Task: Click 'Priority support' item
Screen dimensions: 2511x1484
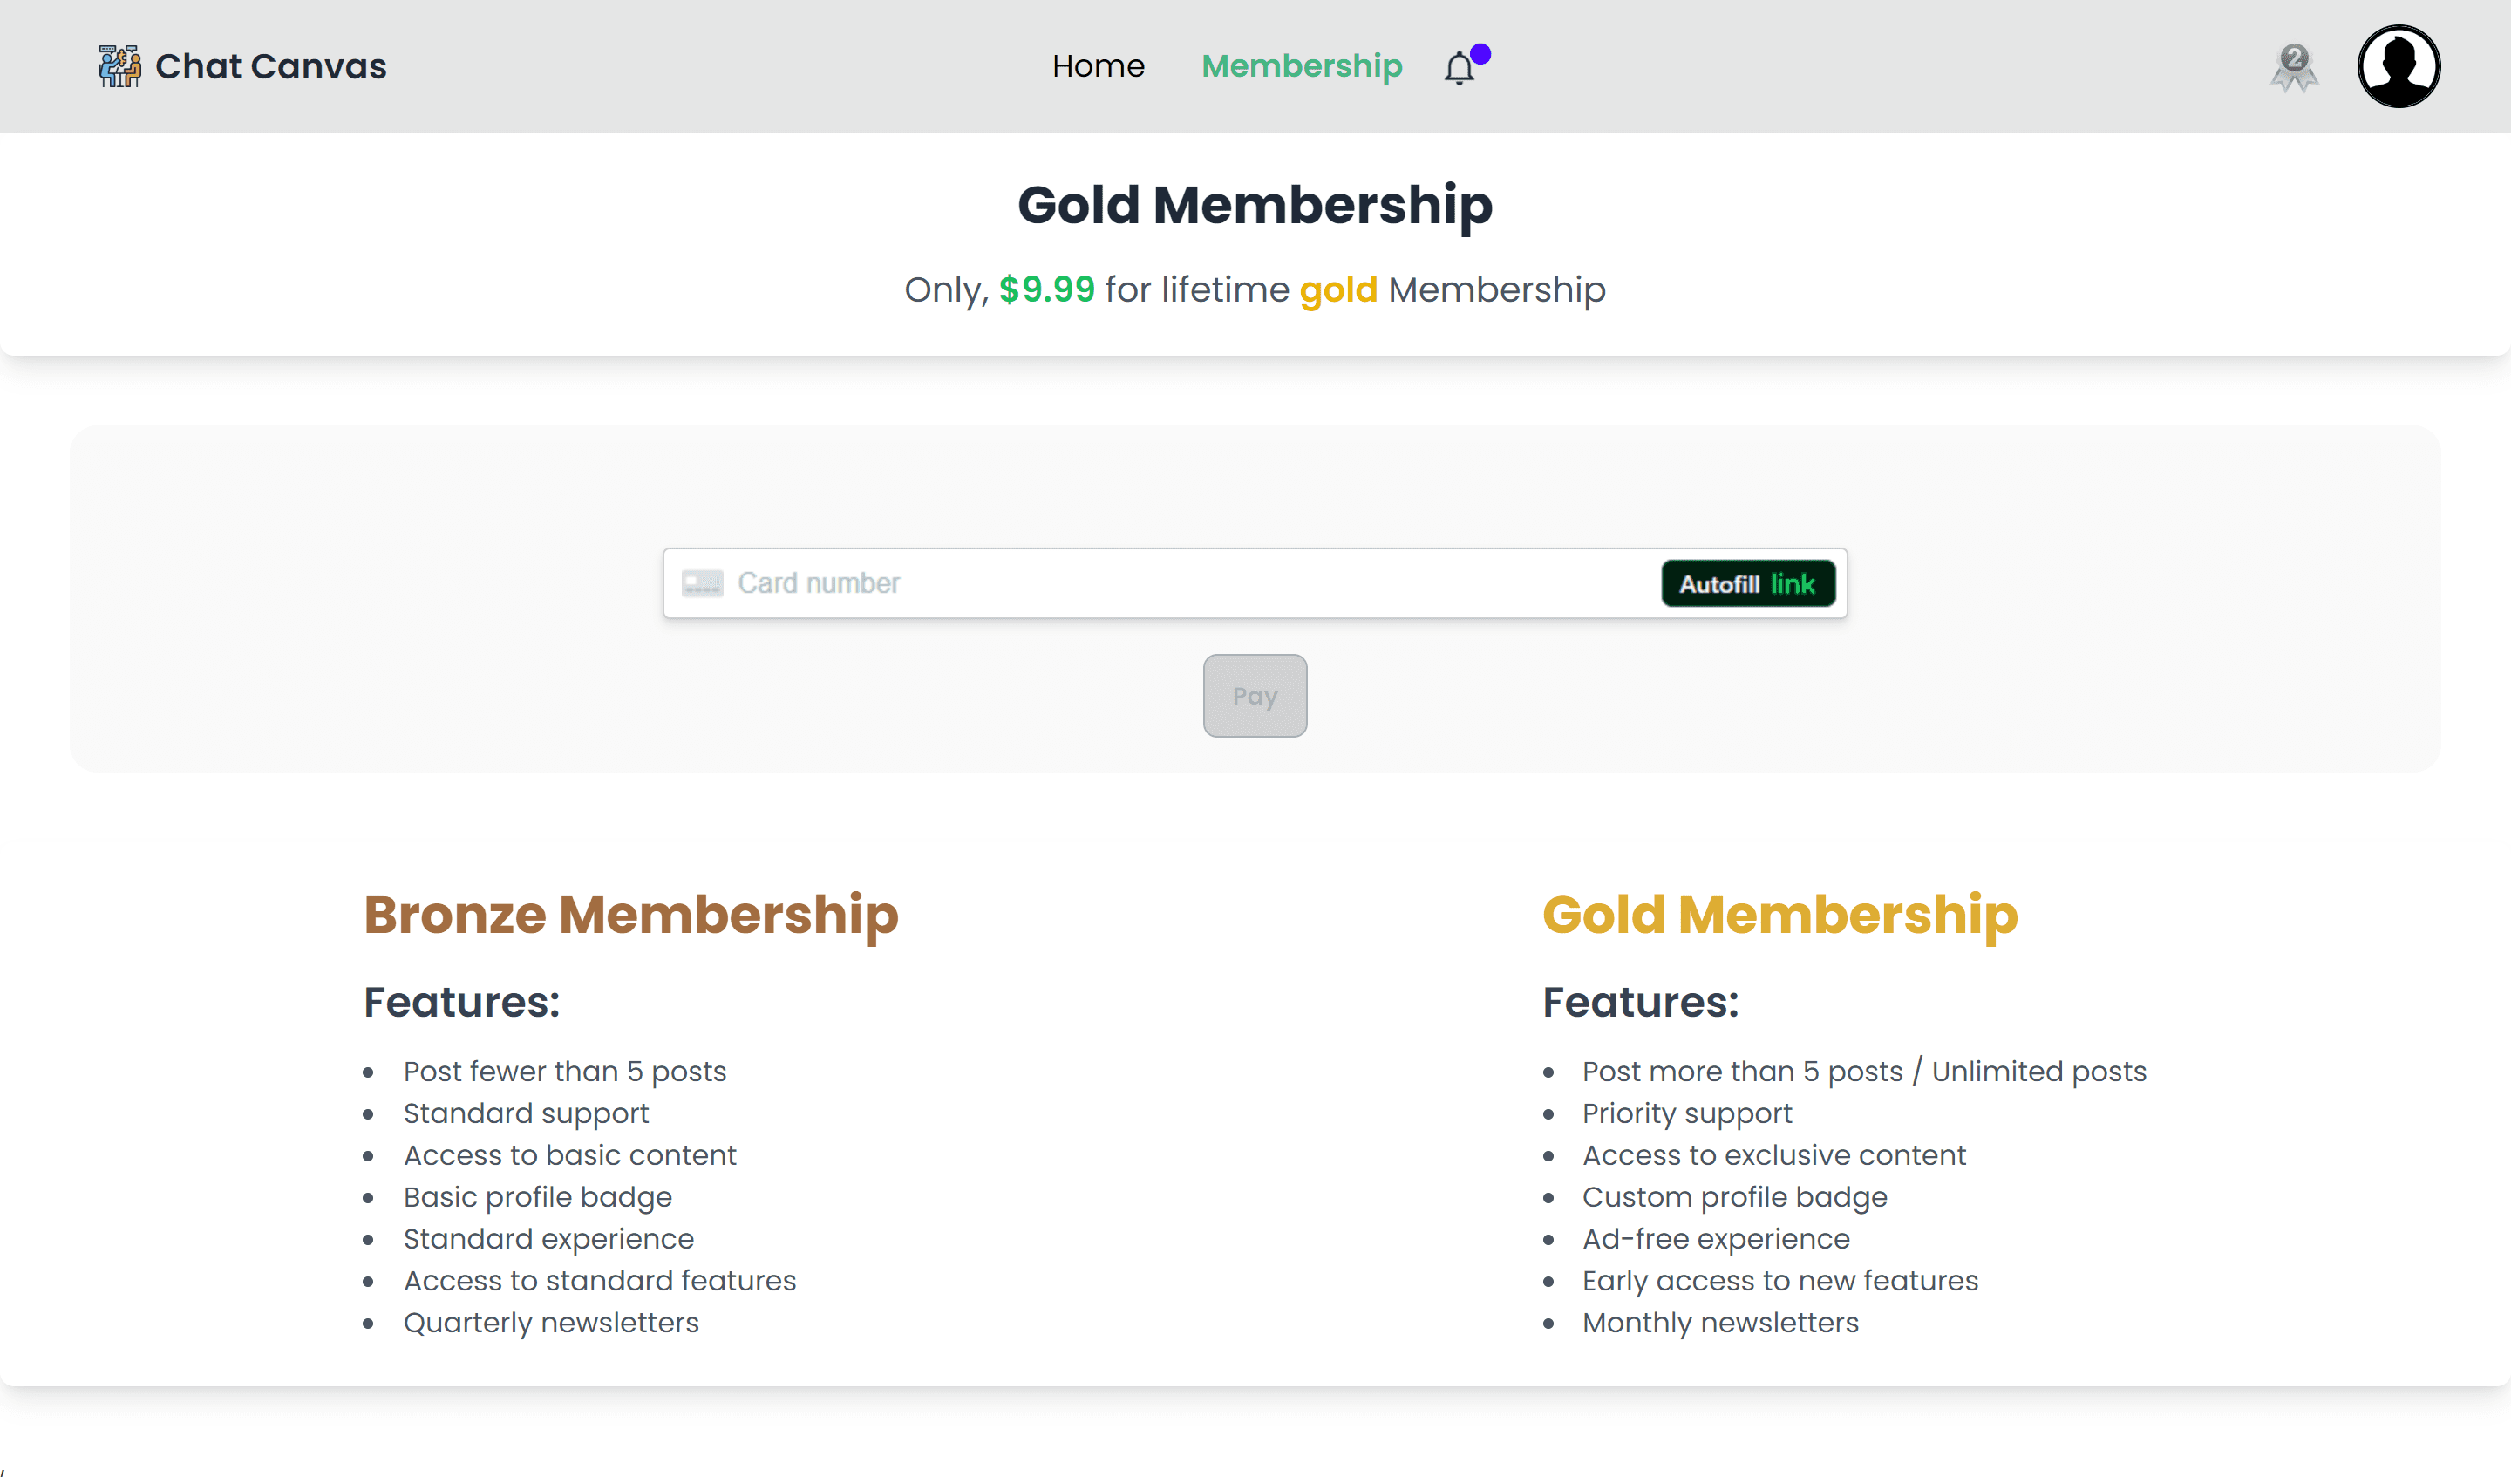Action: pos(1686,1114)
